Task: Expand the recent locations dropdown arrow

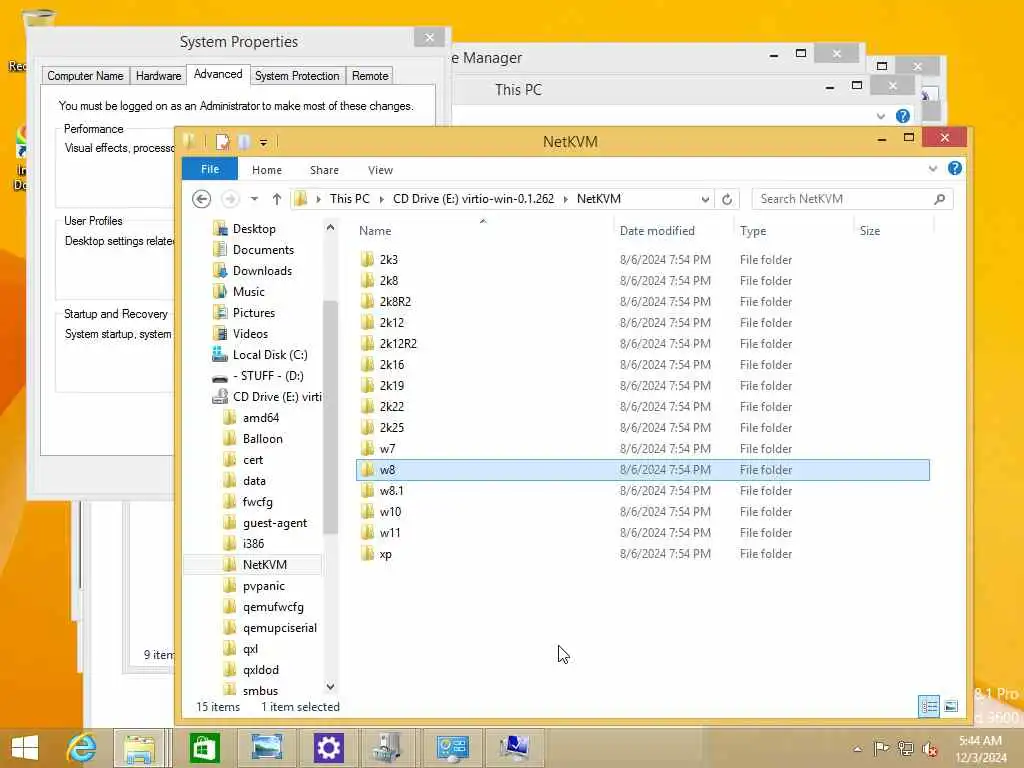Action: coord(254,199)
